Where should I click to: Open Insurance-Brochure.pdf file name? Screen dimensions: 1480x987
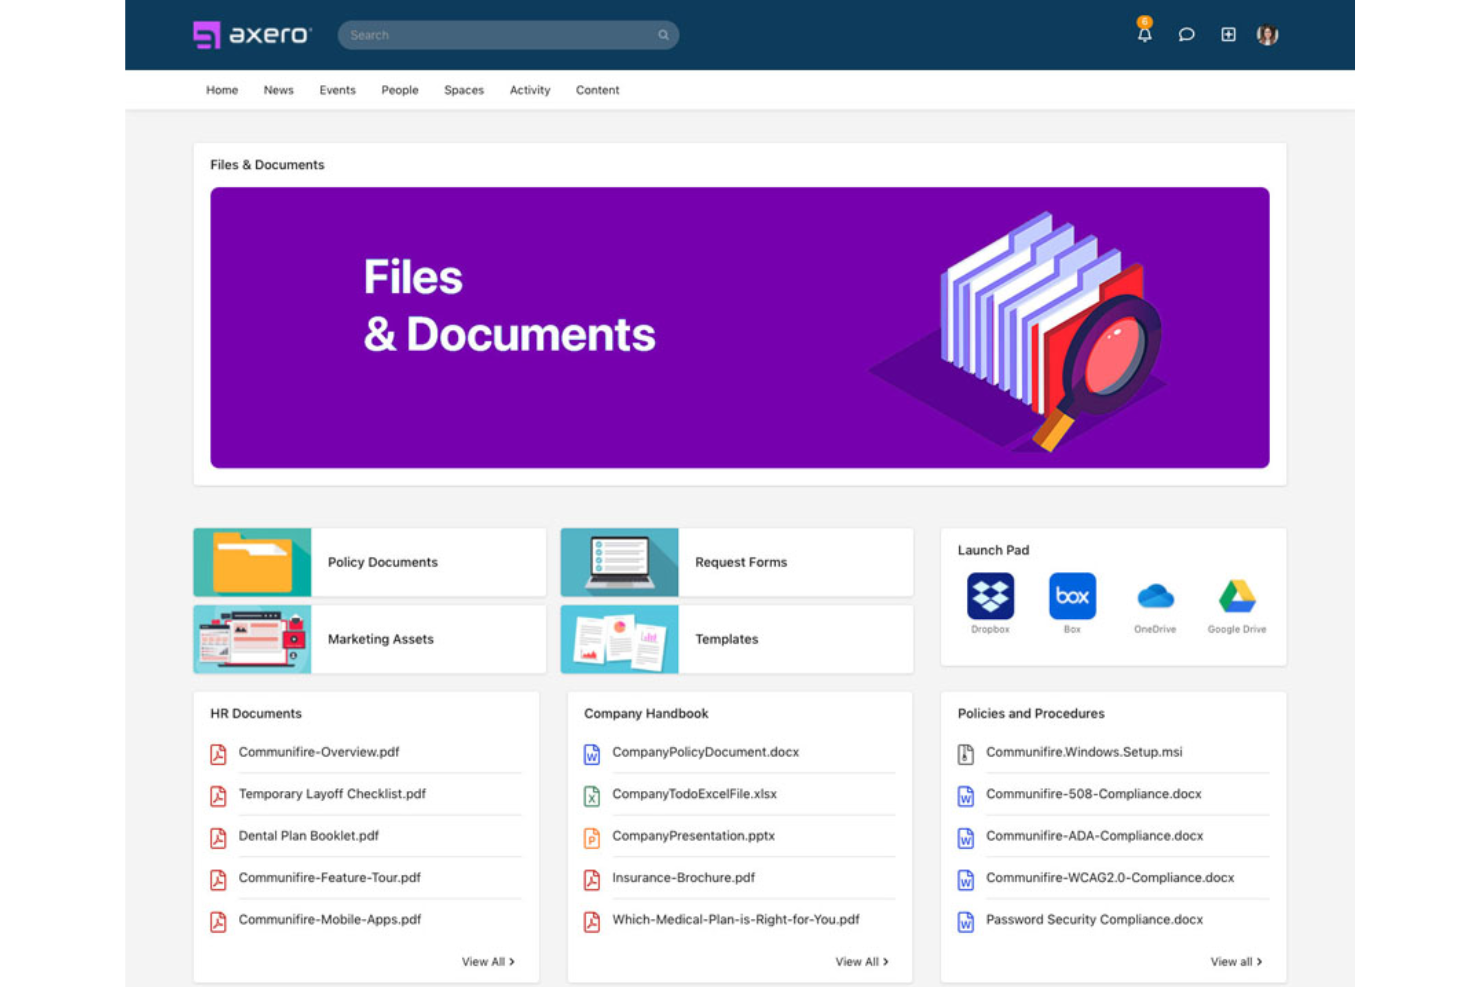(684, 878)
